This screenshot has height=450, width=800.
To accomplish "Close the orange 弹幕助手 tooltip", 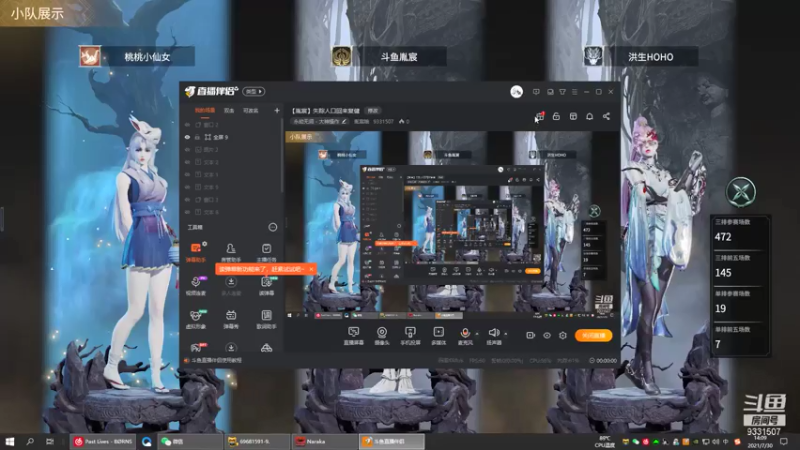I will click(x=311, y=269).
